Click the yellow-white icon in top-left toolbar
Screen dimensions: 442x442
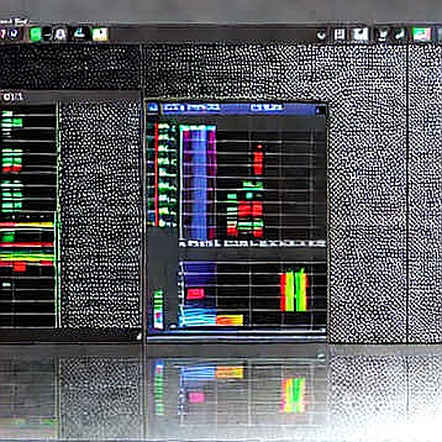(100, 34)
